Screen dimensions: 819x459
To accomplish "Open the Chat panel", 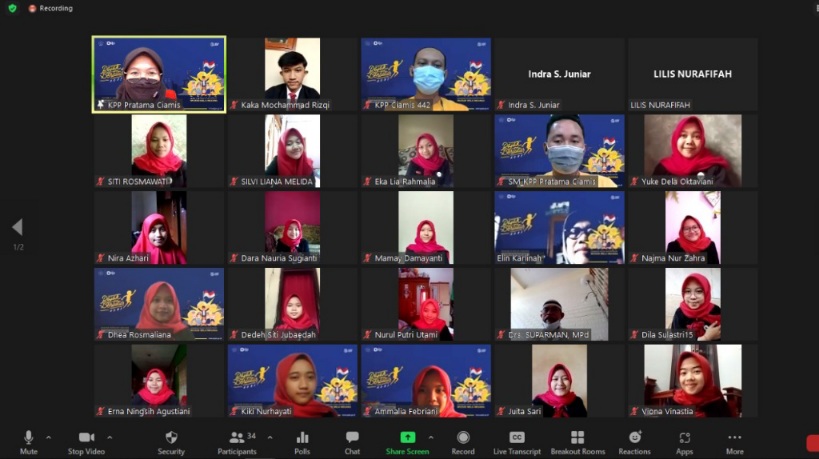I will (352, 441).
